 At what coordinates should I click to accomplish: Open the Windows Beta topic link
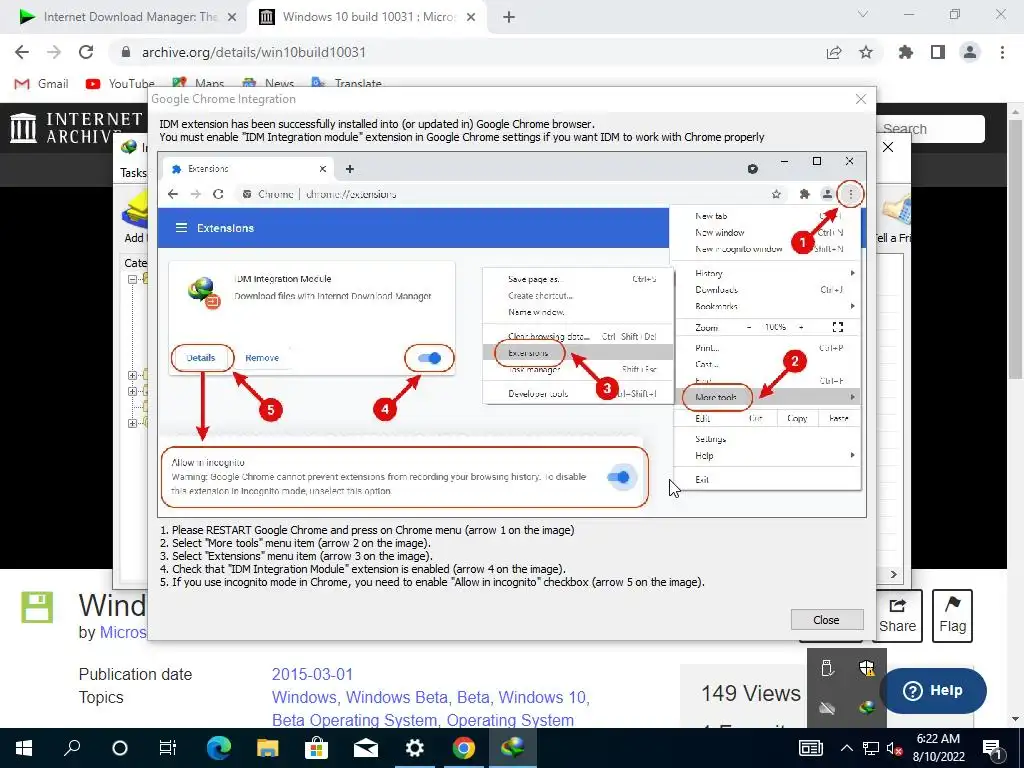coord(397,697)
